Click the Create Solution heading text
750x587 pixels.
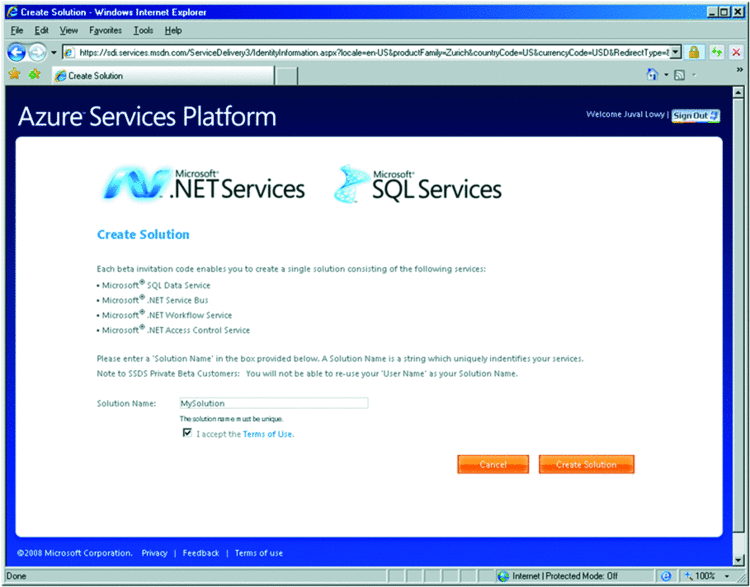[143, 234]
